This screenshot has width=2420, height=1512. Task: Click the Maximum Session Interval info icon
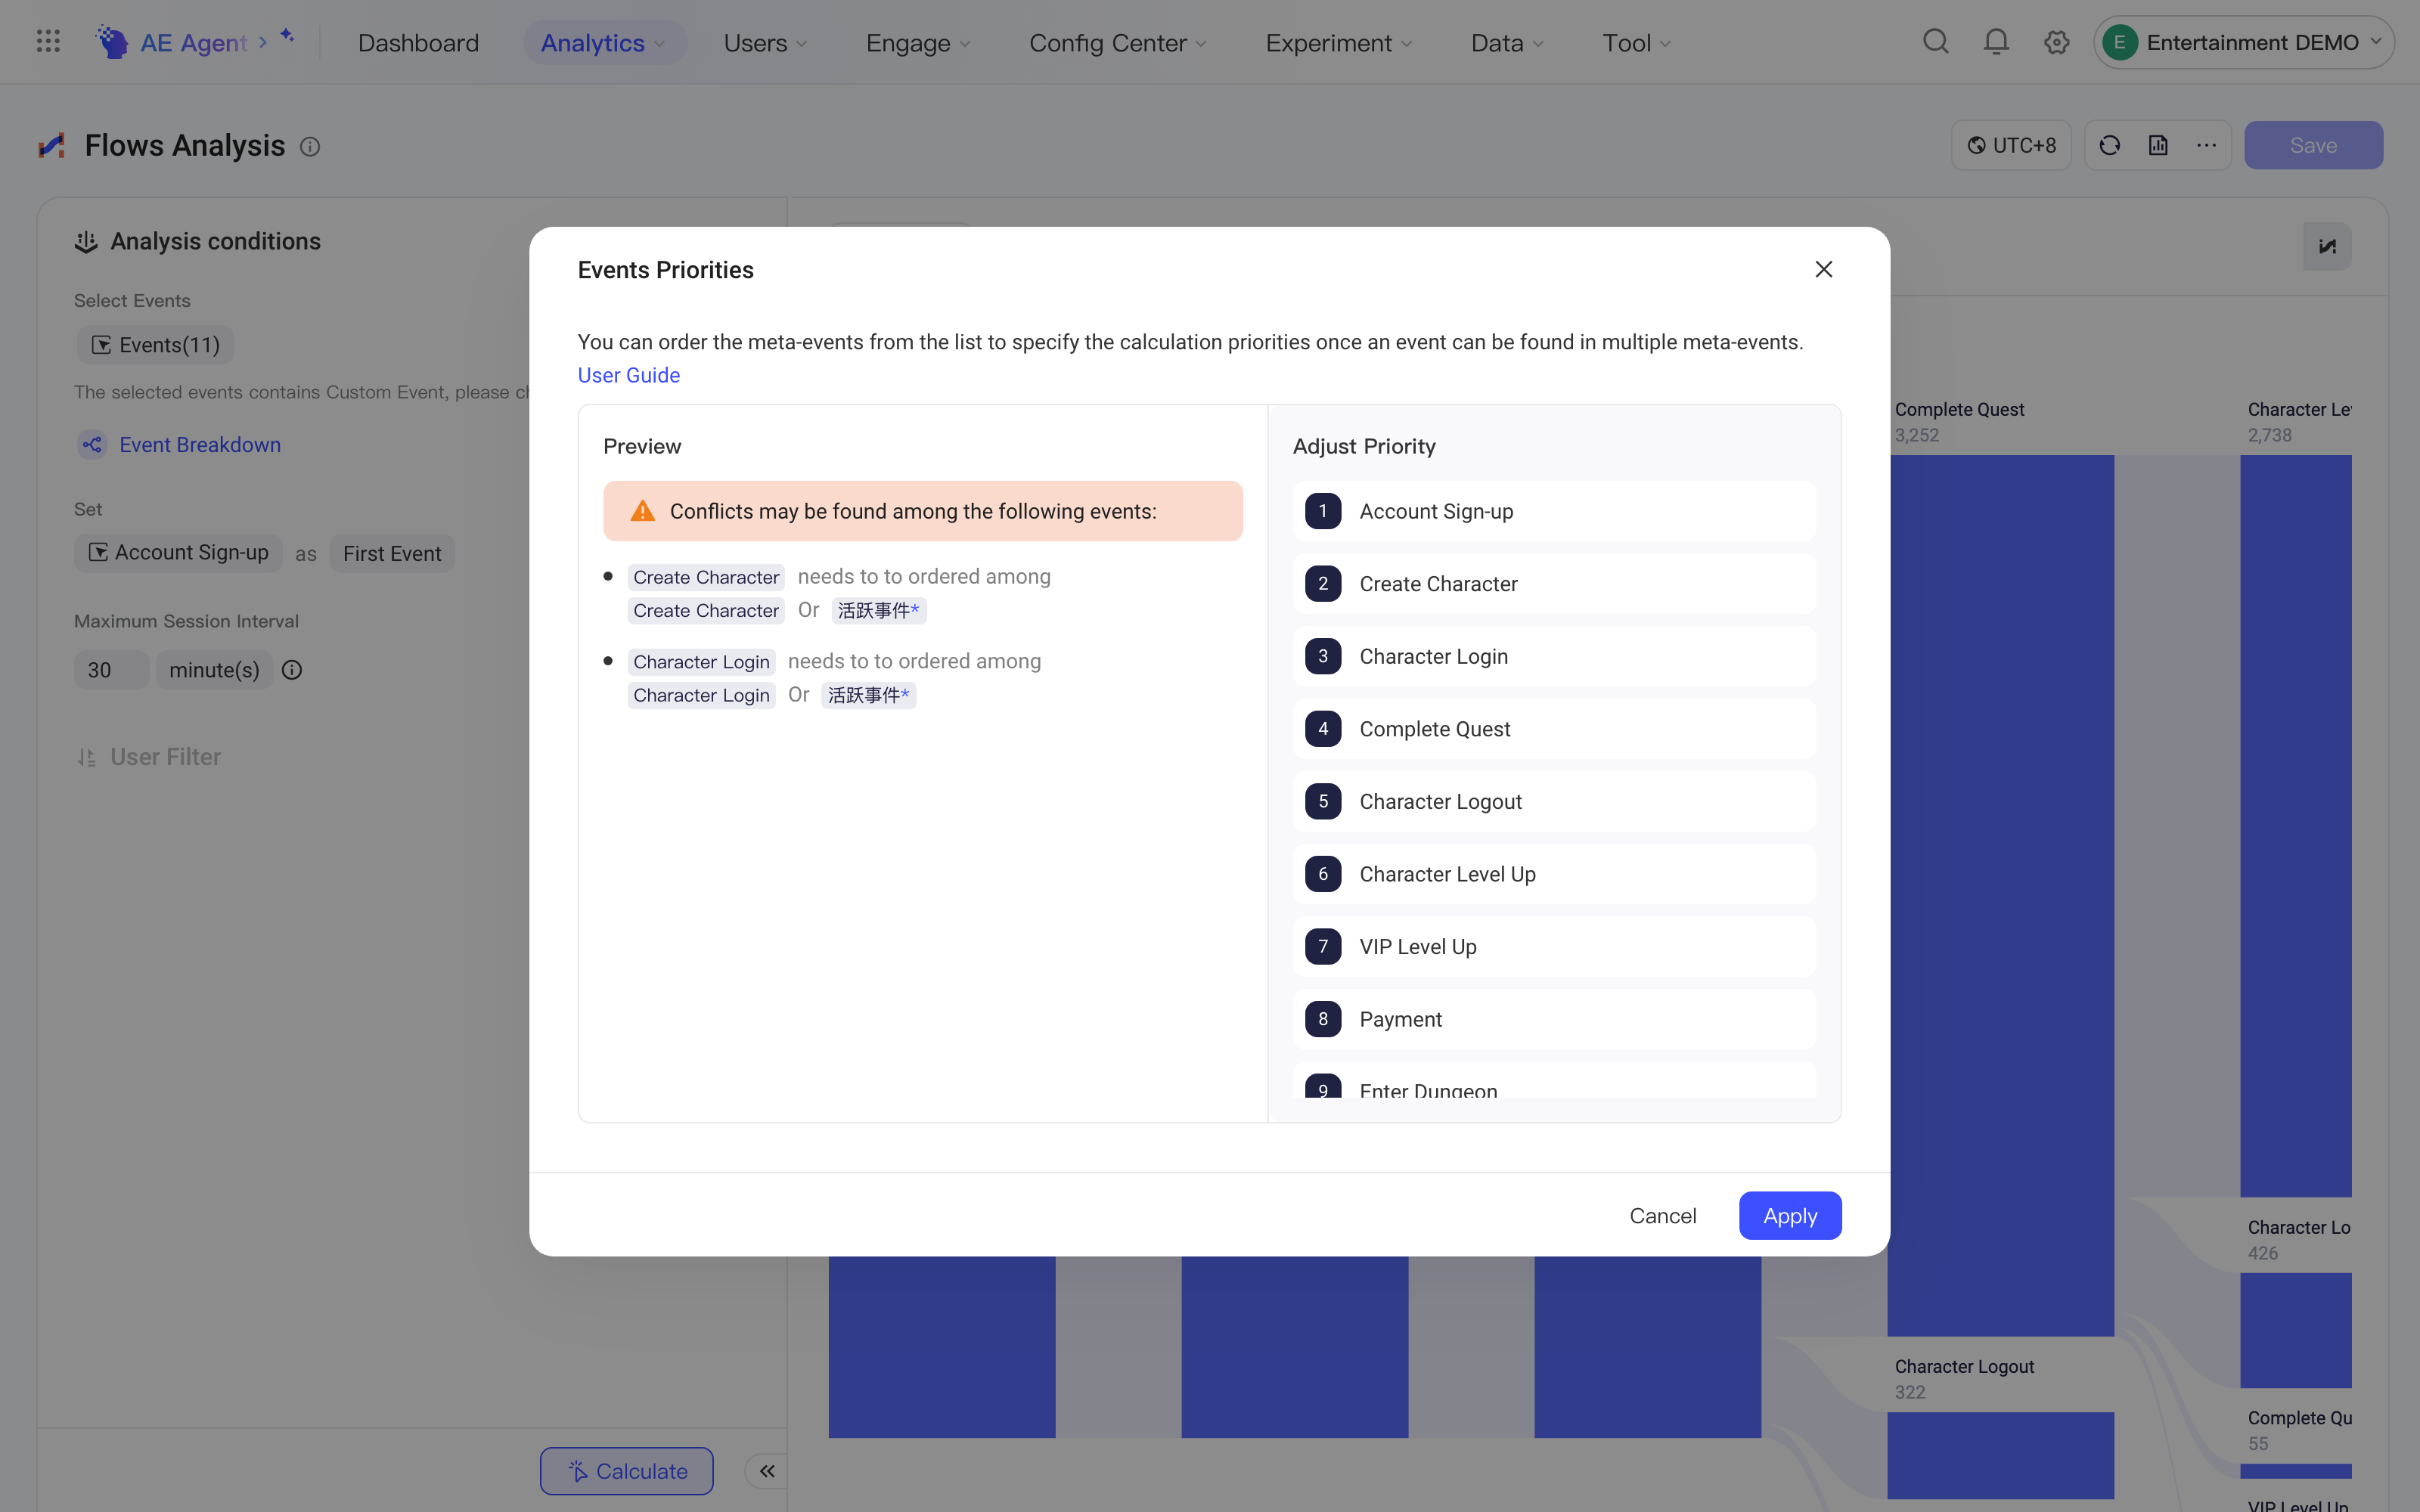click(292, 670)
